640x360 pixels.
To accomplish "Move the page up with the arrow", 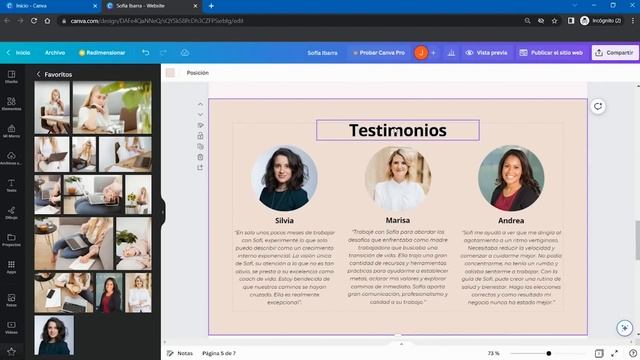I will [200, 104].
